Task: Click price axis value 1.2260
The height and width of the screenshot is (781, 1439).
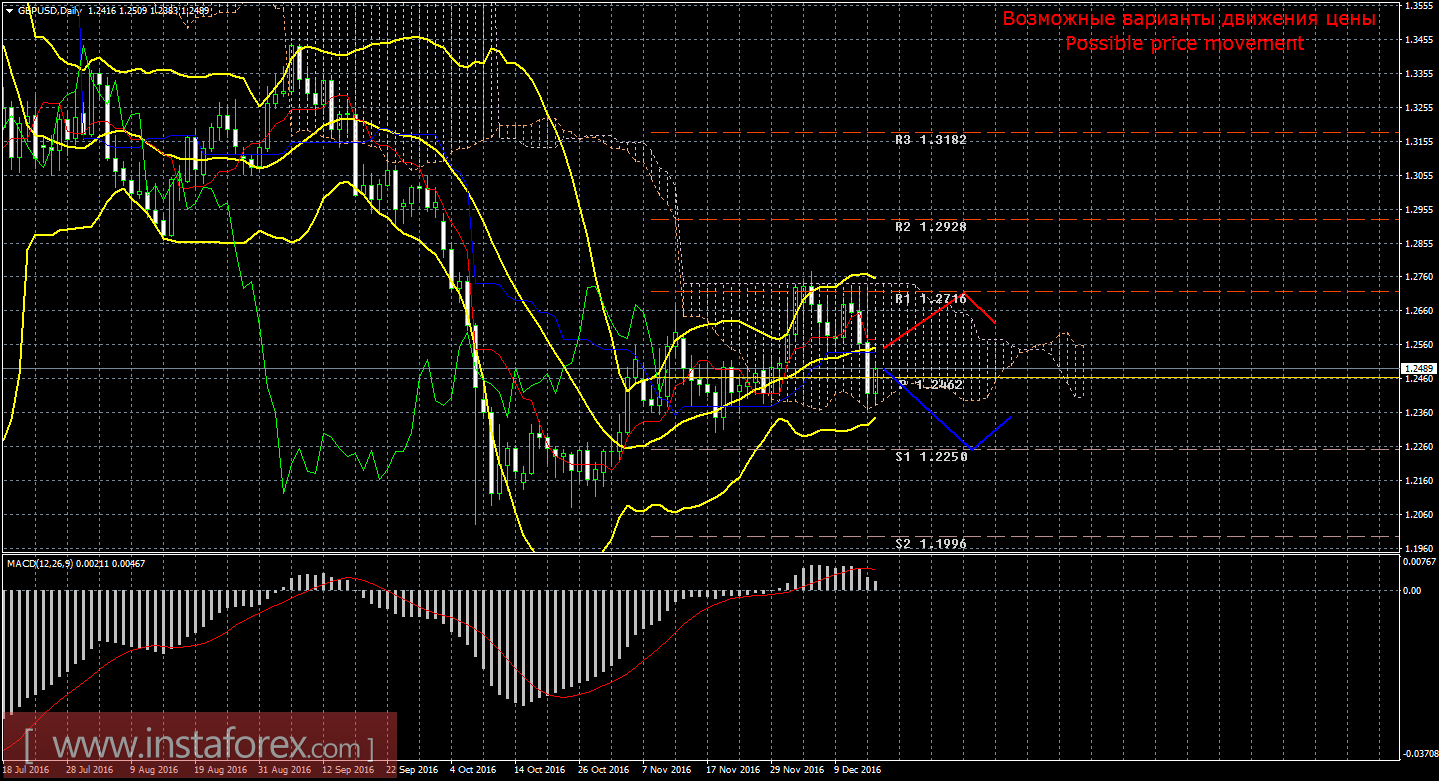Action: [x=1418, y=447]
